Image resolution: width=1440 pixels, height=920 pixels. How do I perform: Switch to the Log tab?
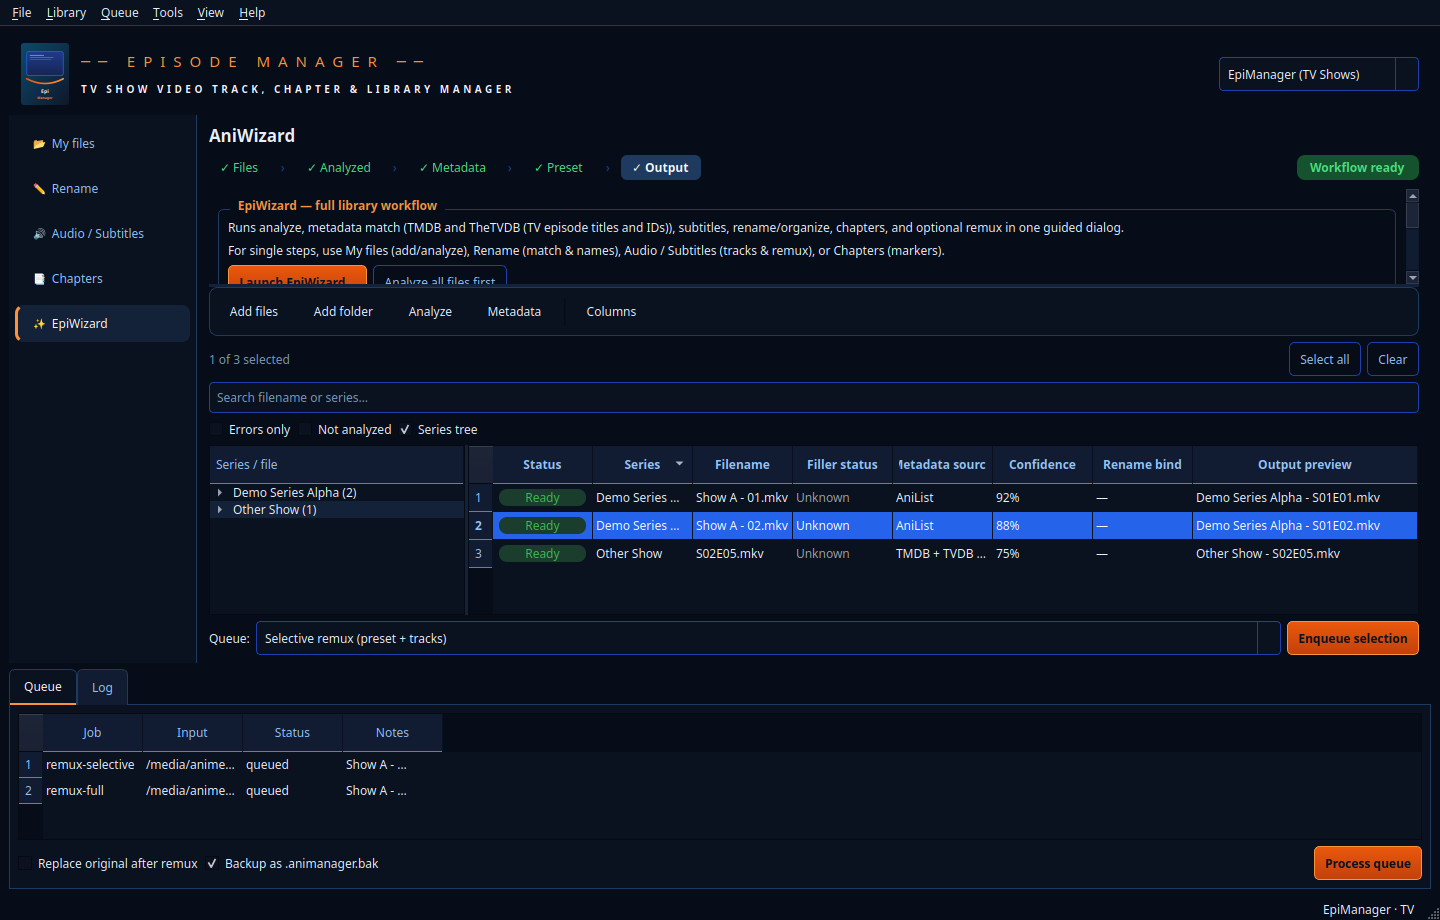102,687
